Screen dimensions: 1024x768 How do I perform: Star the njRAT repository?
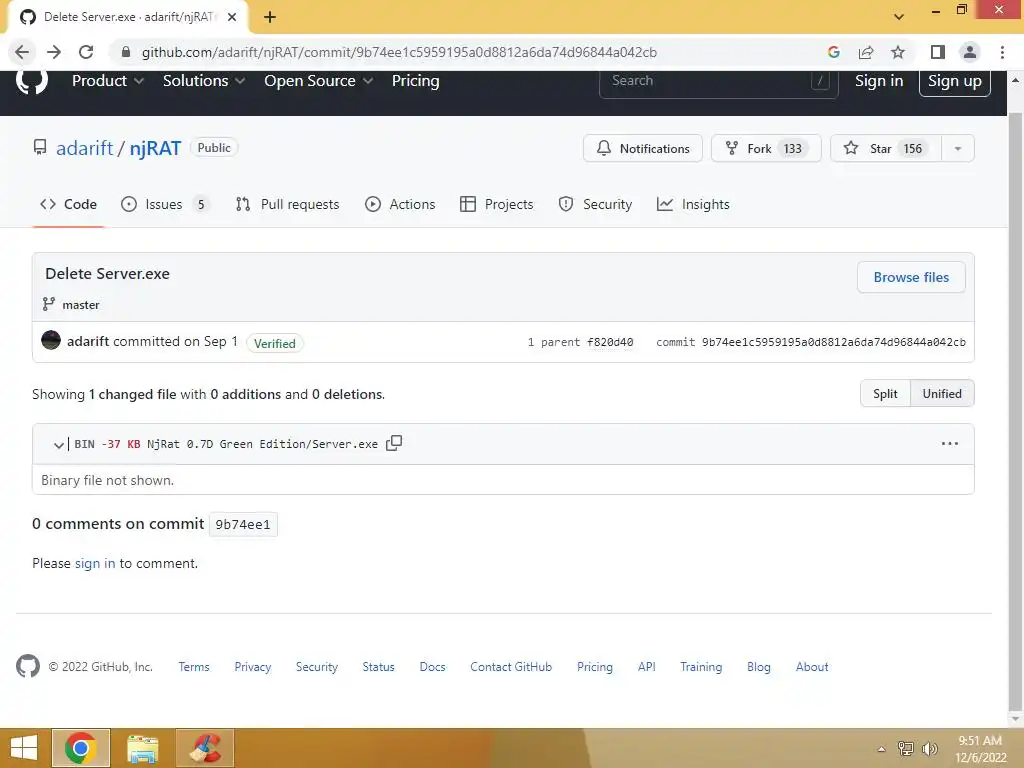point(886,148)
